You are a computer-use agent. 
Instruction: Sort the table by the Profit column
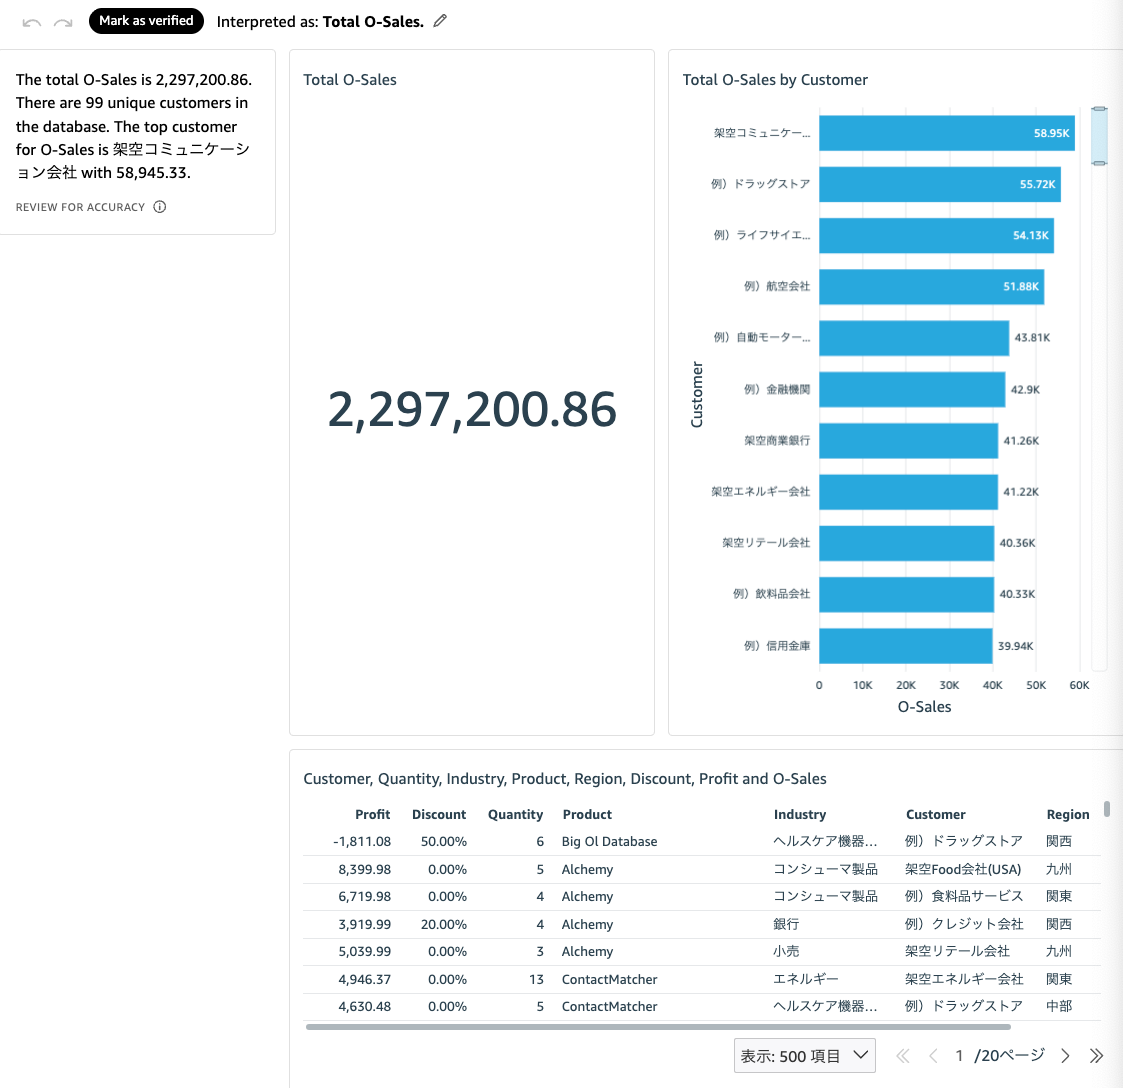(x=373, y=814)
